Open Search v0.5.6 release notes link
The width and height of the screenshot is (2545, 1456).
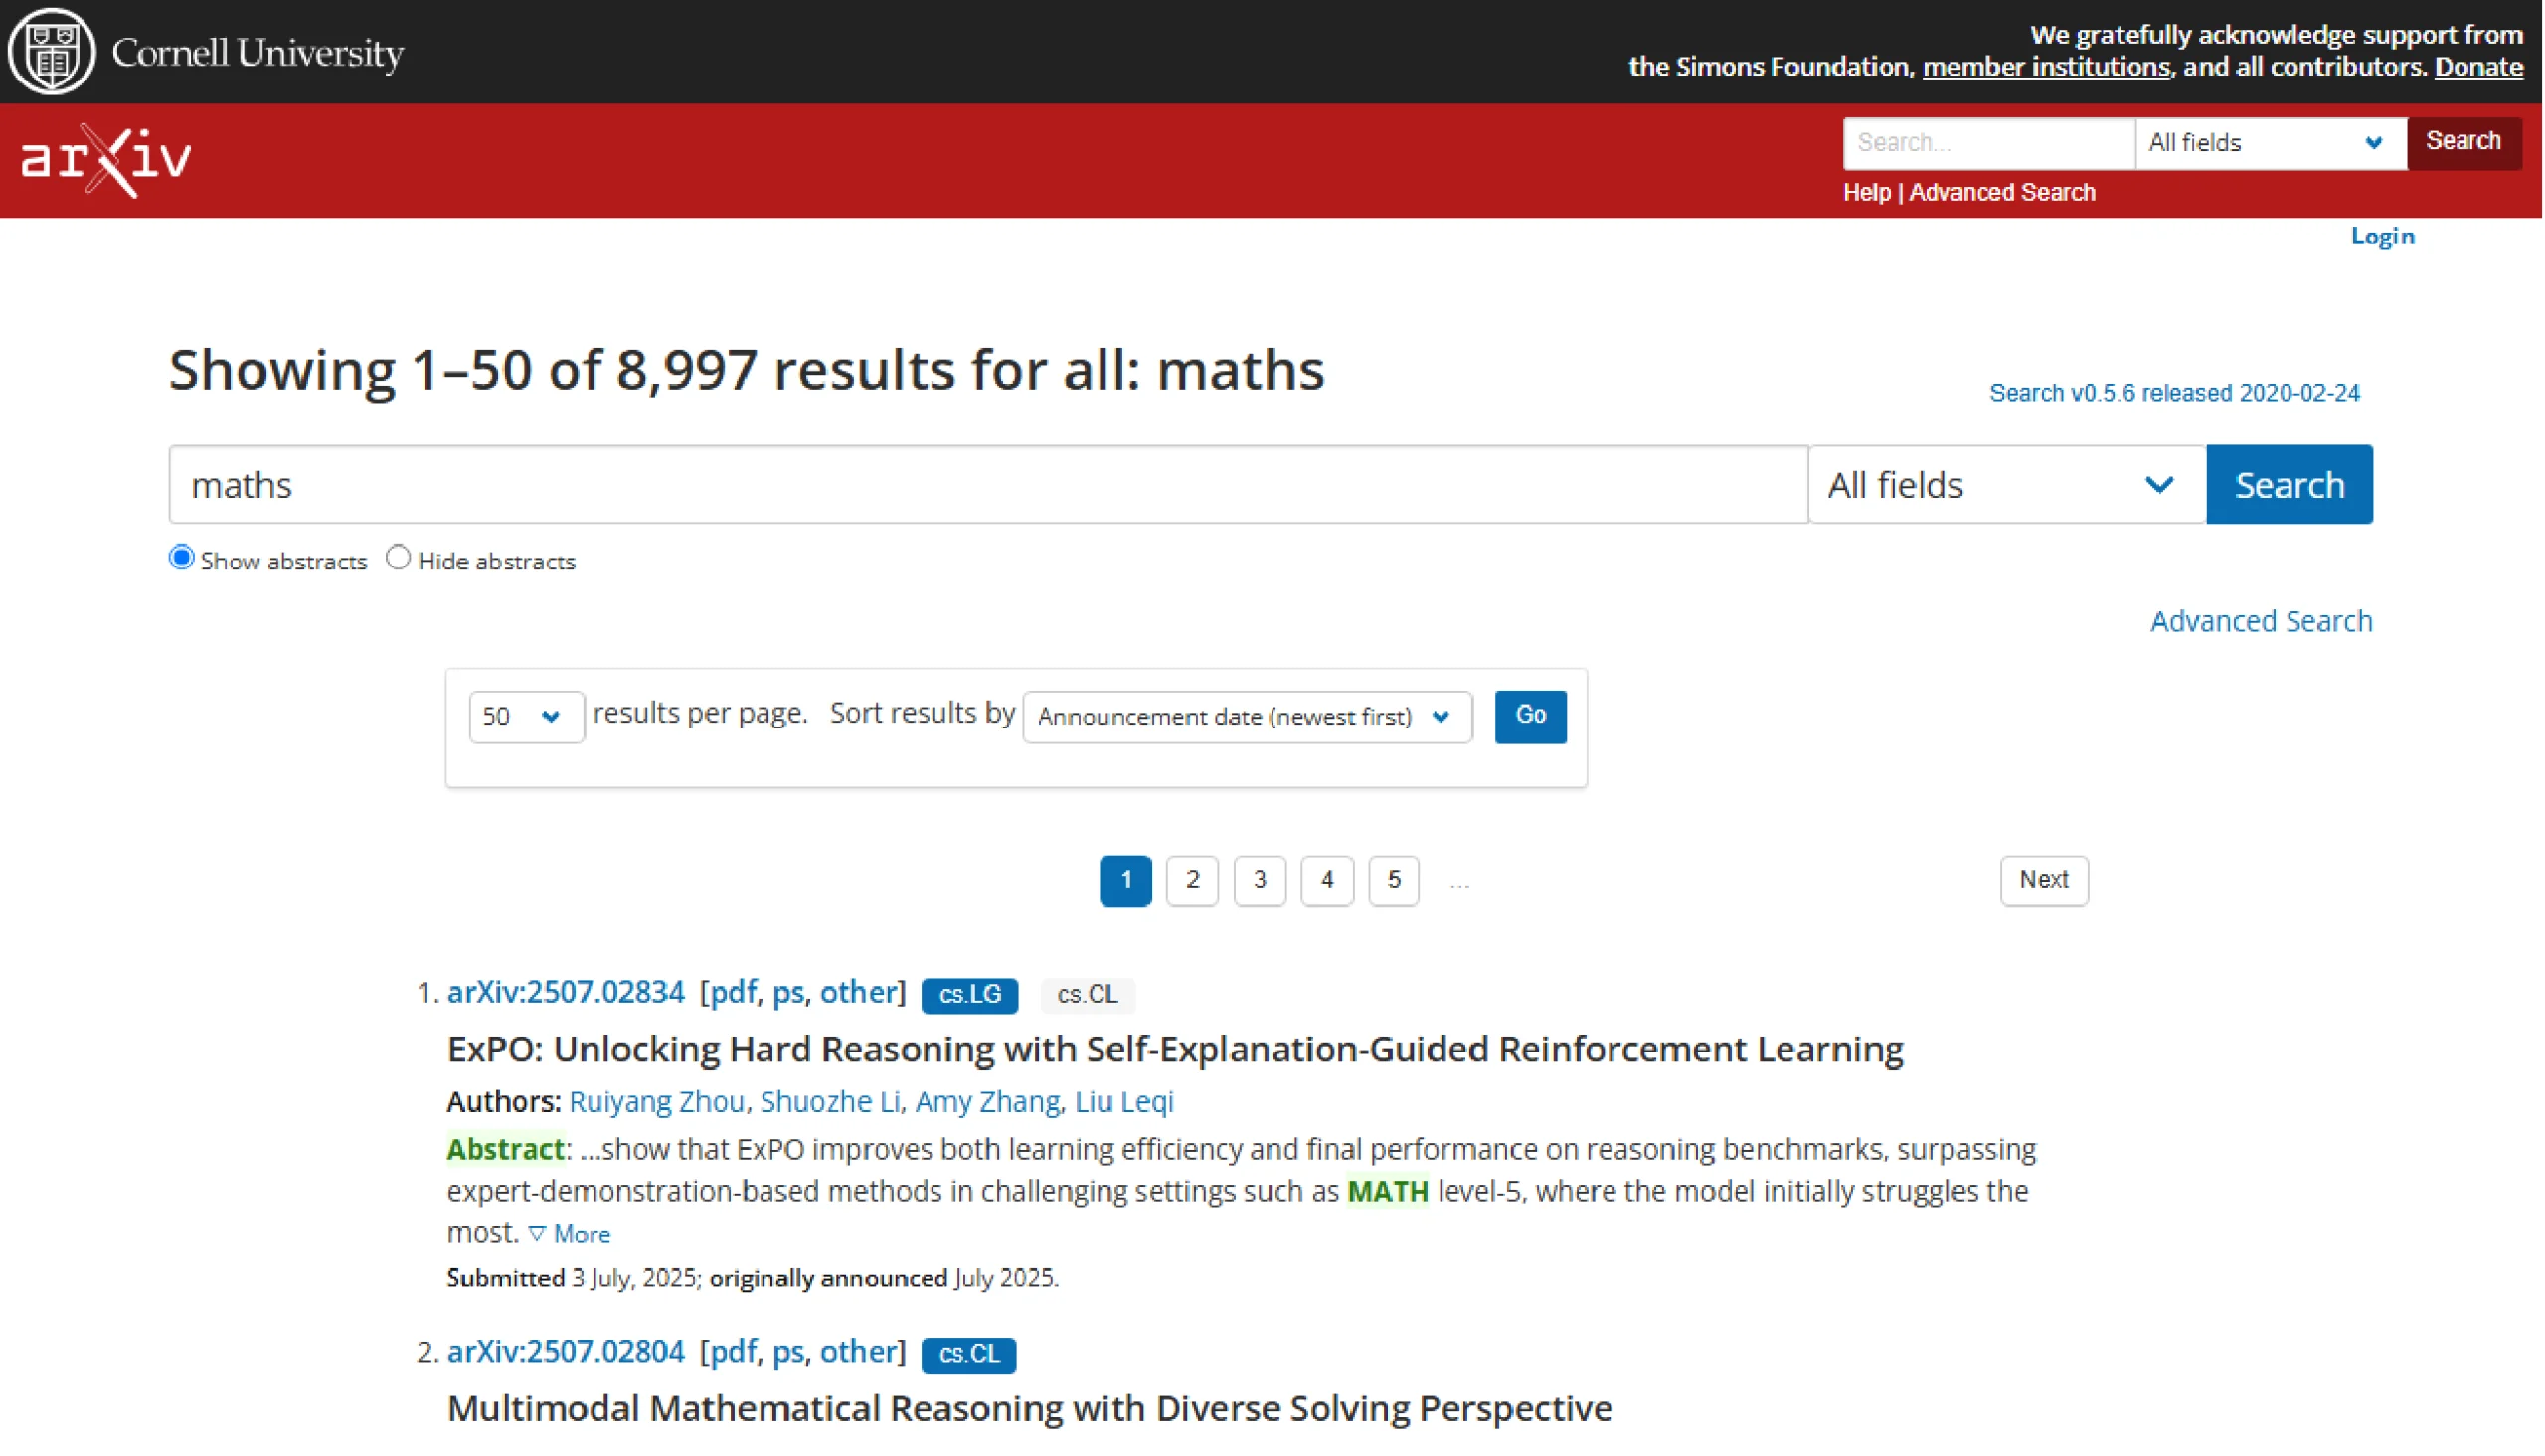click(x=2174, y=392)
